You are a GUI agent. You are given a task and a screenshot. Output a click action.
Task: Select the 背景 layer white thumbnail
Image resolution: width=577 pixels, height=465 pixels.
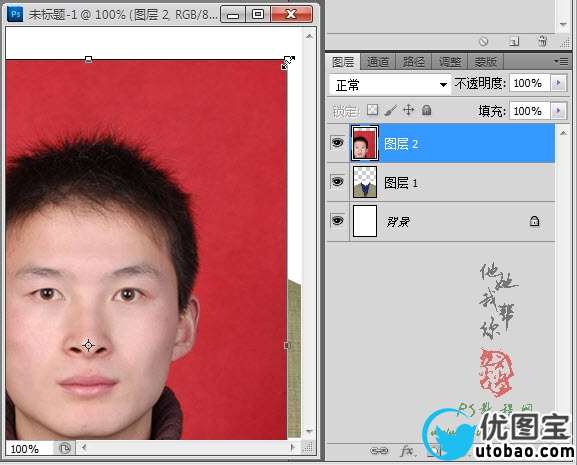(x=365, y=221)
